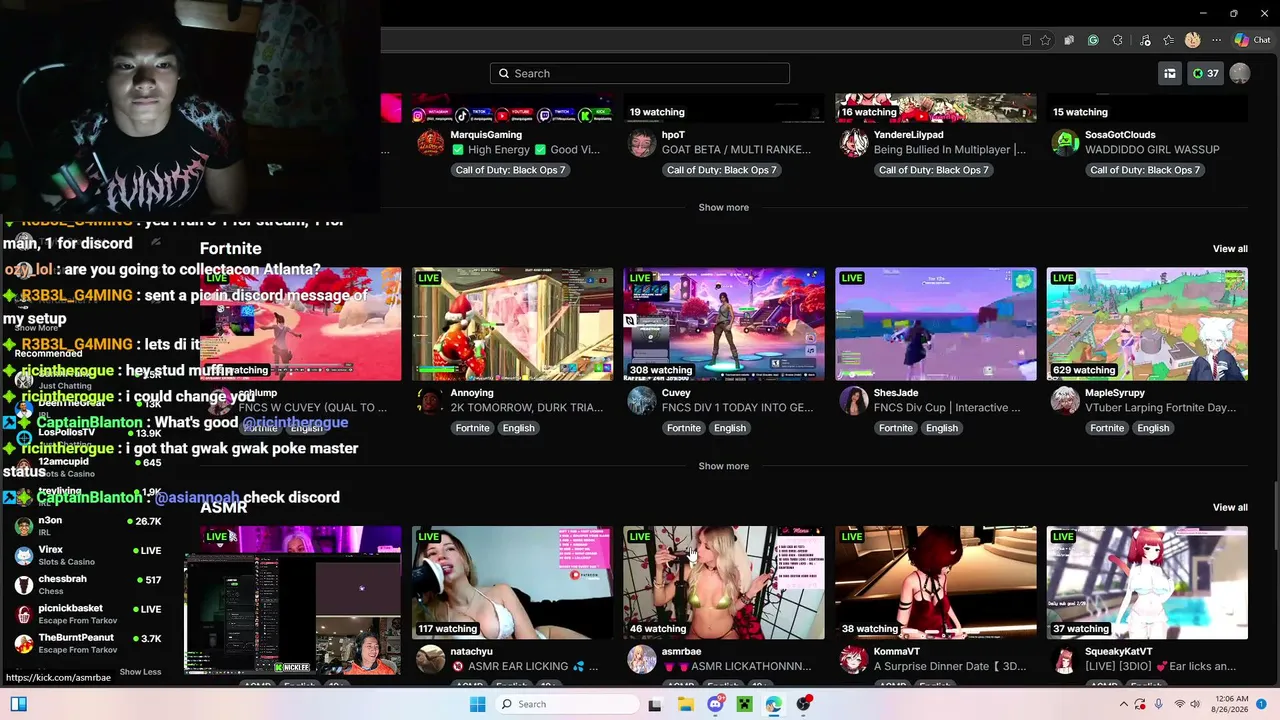Collapse the sidebar with Show Less
The image size is (1280, 720).
[x=140, y=672]
